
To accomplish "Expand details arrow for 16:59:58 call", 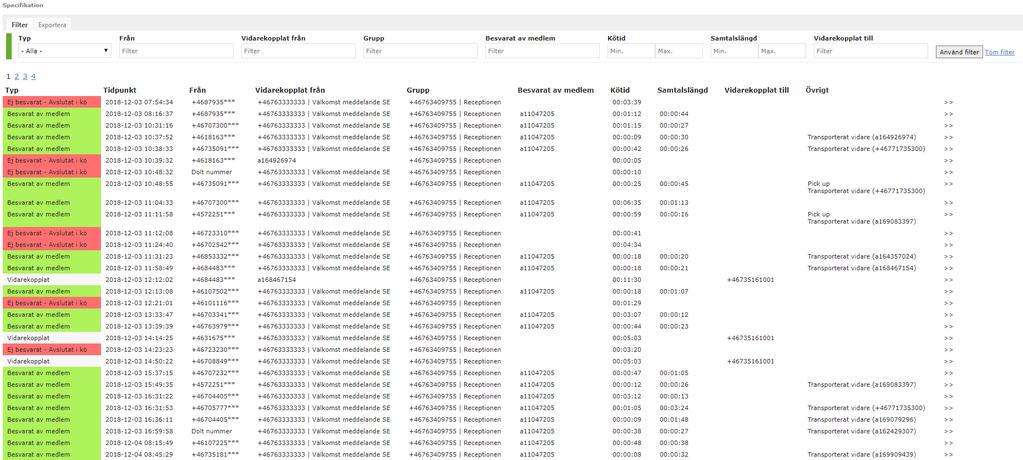I will [x=948, y=431].
